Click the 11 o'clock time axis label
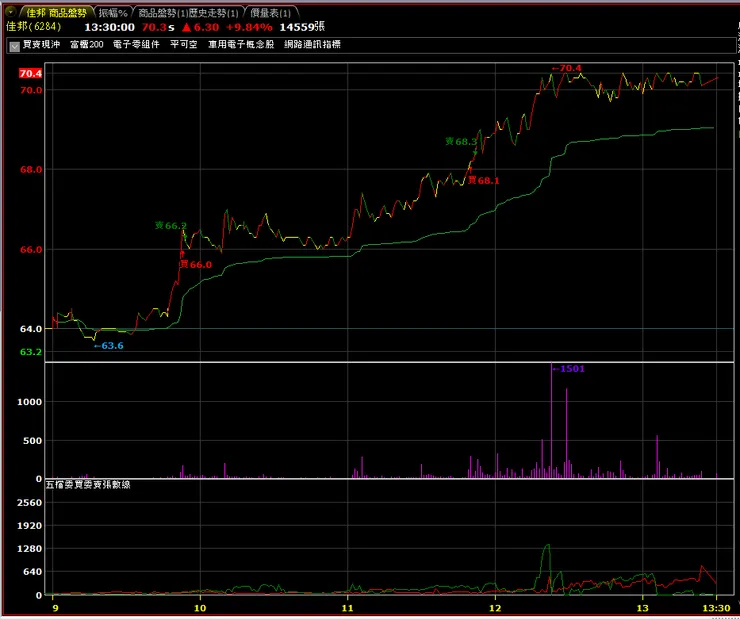Screen dimensions: 740x619 [347, 608]
